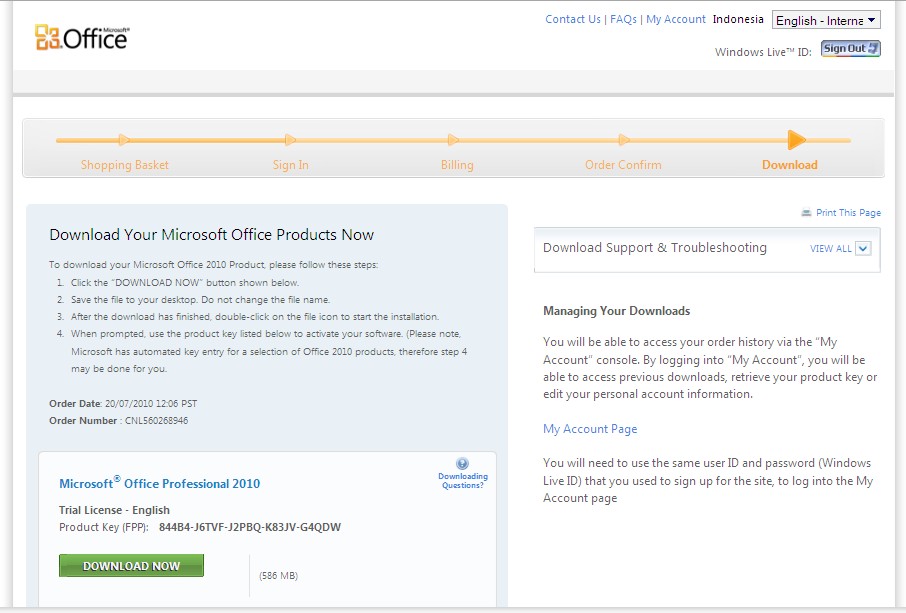This screenshot has width=906, height=613.
Task: Open My Account in the header
Action: click(676, 19)
